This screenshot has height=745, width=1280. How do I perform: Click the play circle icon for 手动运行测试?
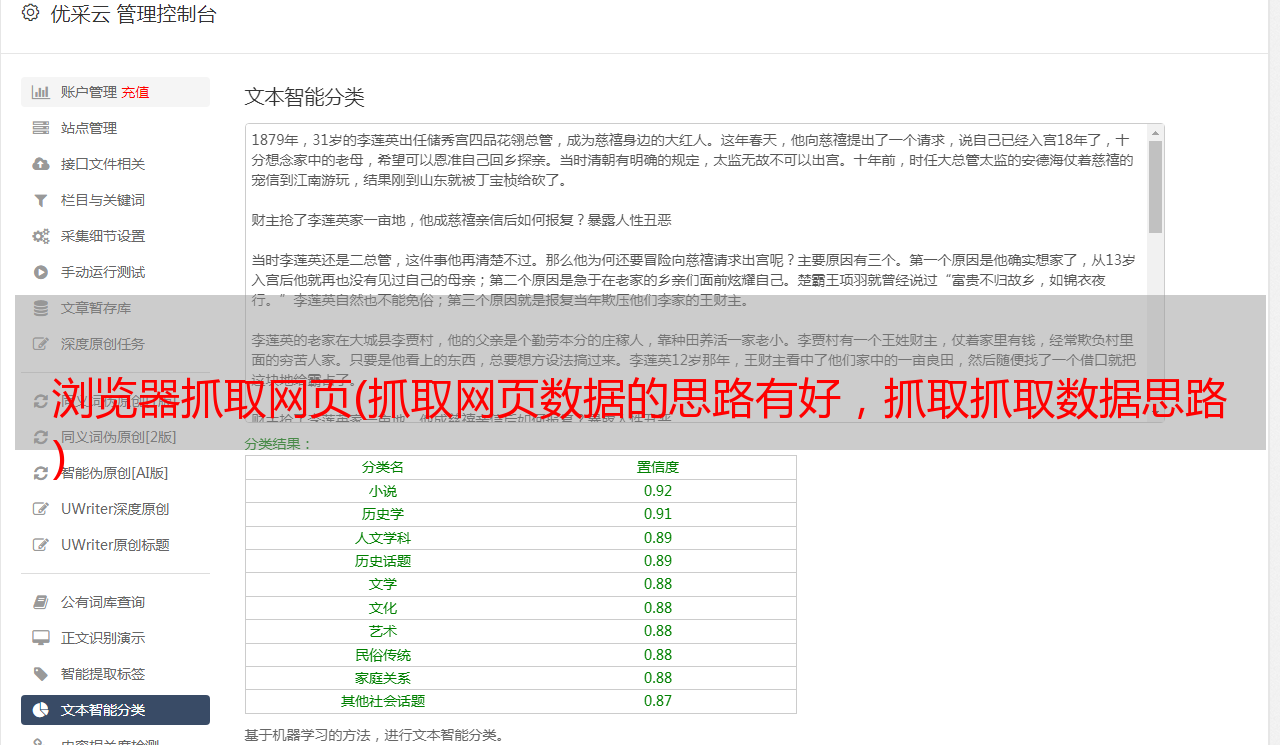[x=41, y=272]
